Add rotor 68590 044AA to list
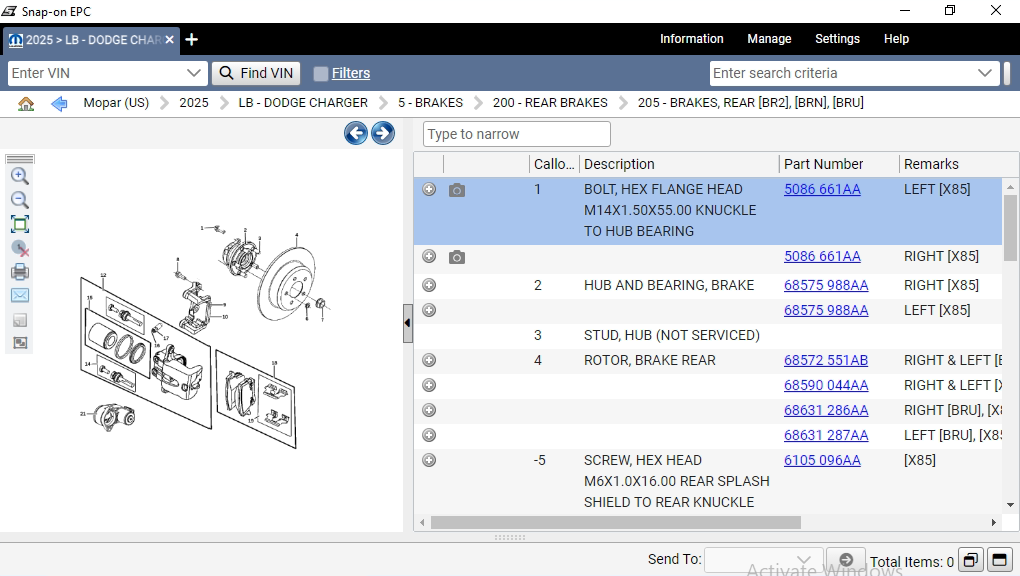The height and width of the screenshot is (576, 1020). 429,385
